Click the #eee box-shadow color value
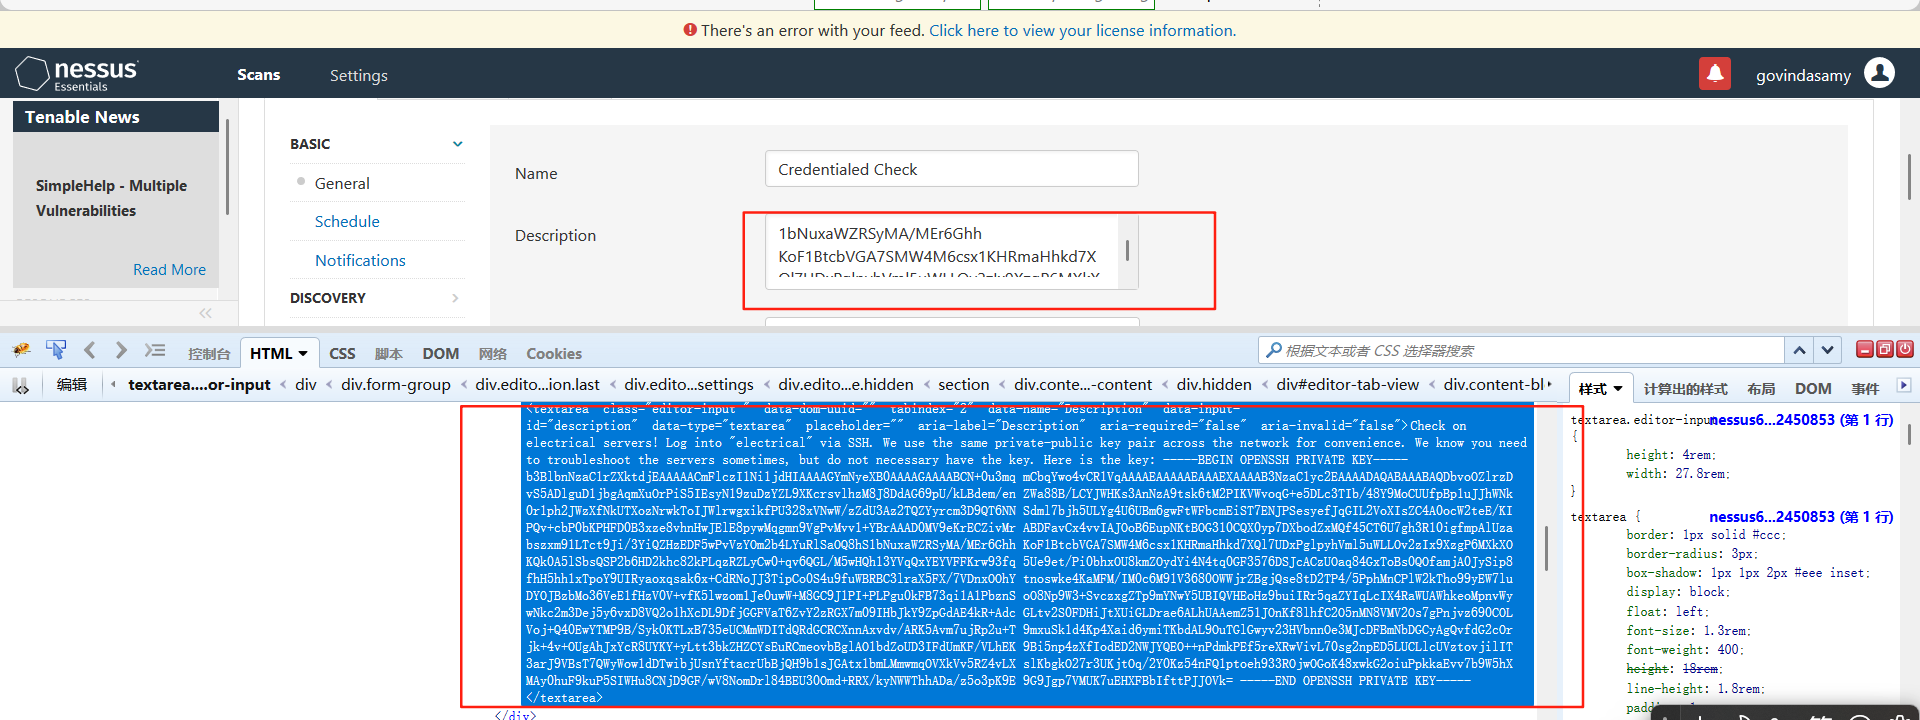 coord(1810,573)
